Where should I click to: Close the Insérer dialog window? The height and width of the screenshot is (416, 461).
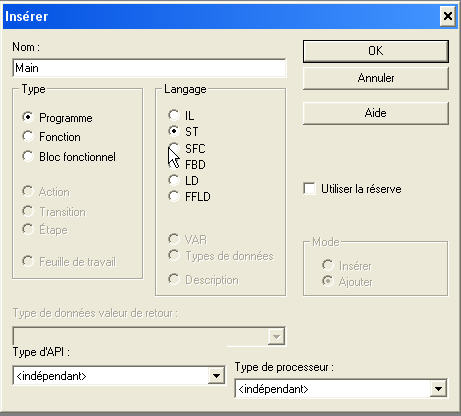tap(448, 16)
